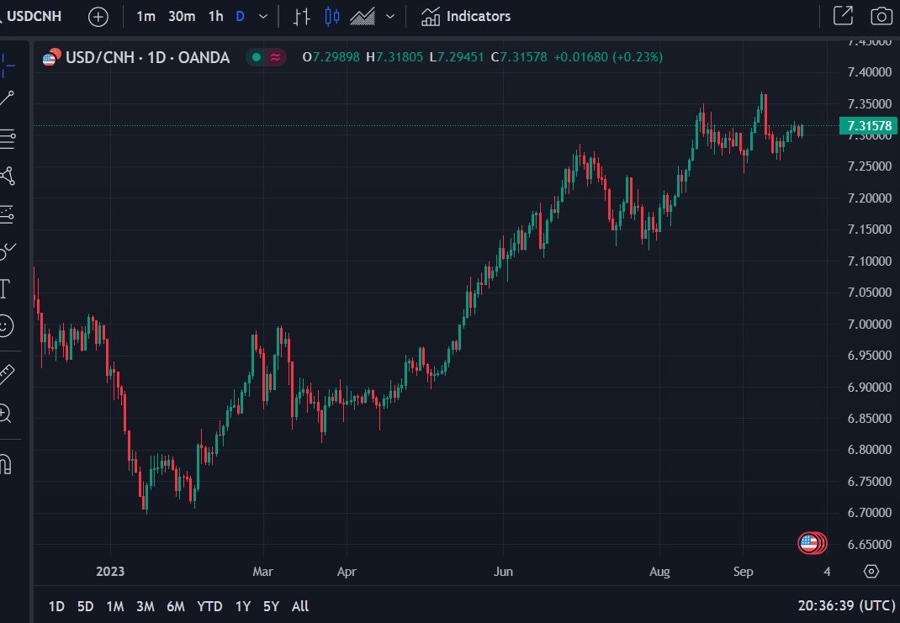The width and height of the screenshot is (900, 623).
Task: Select the ruler measure tool
Action: (x=6, y=374)
